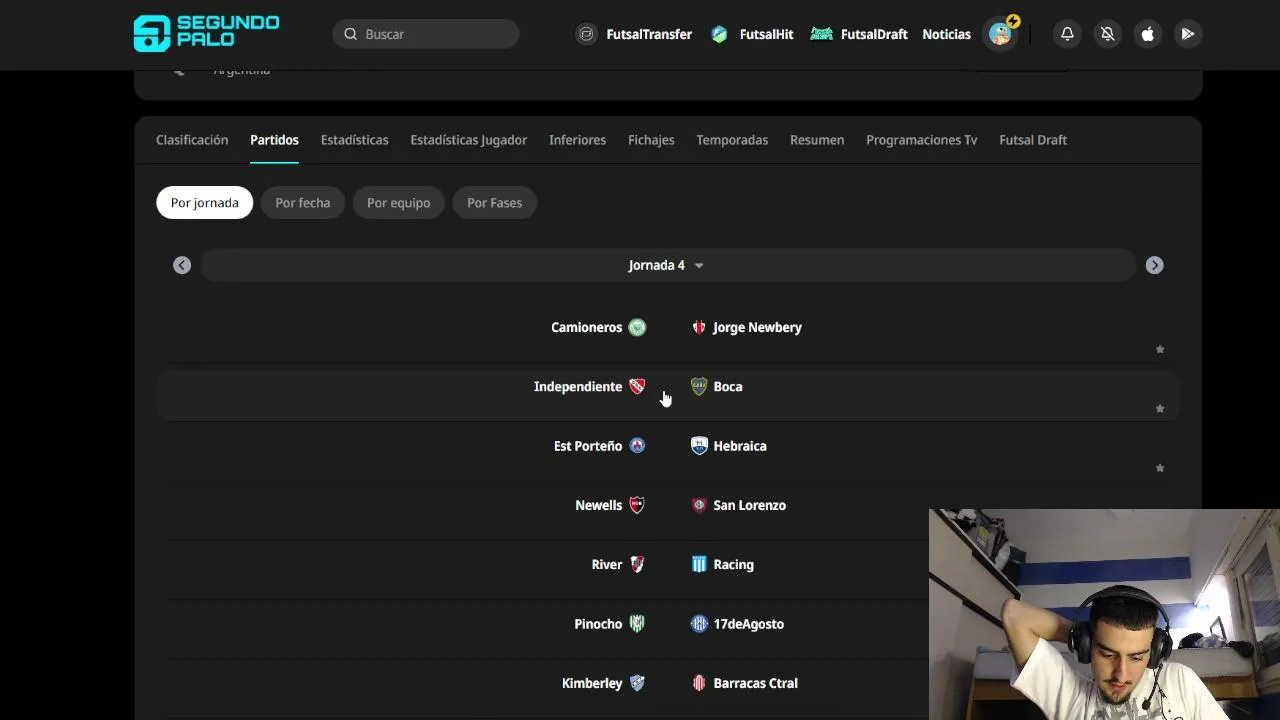This screenshot has width=1280, height=720.
Task: Open the FutsalDraft link
Action: pos(874,34)
